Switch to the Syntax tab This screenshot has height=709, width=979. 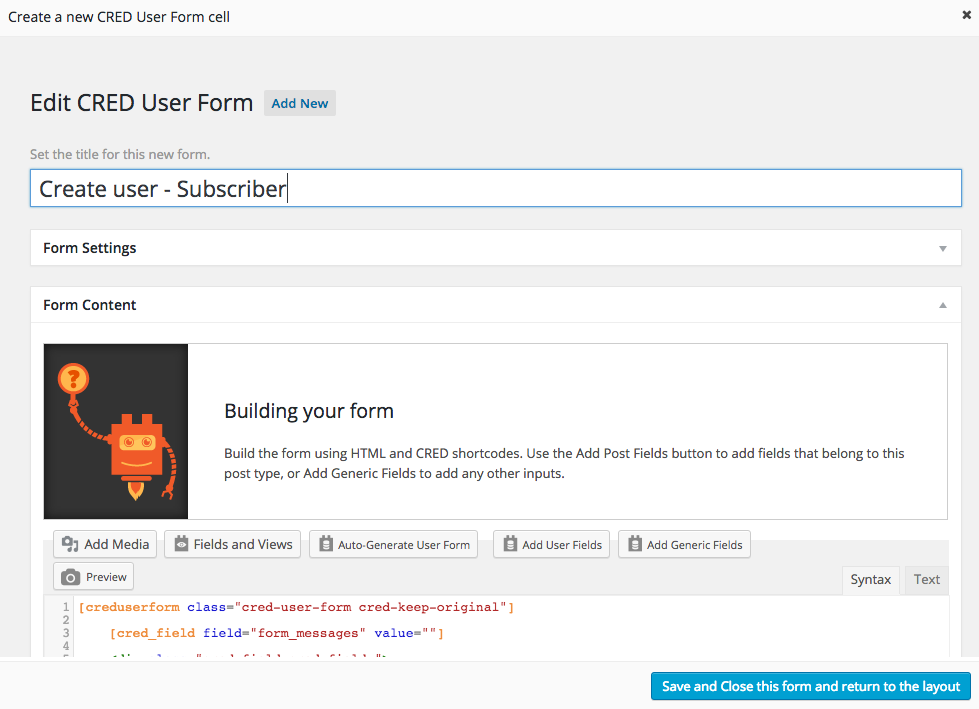pyautogui.click(x=870, y=580)
